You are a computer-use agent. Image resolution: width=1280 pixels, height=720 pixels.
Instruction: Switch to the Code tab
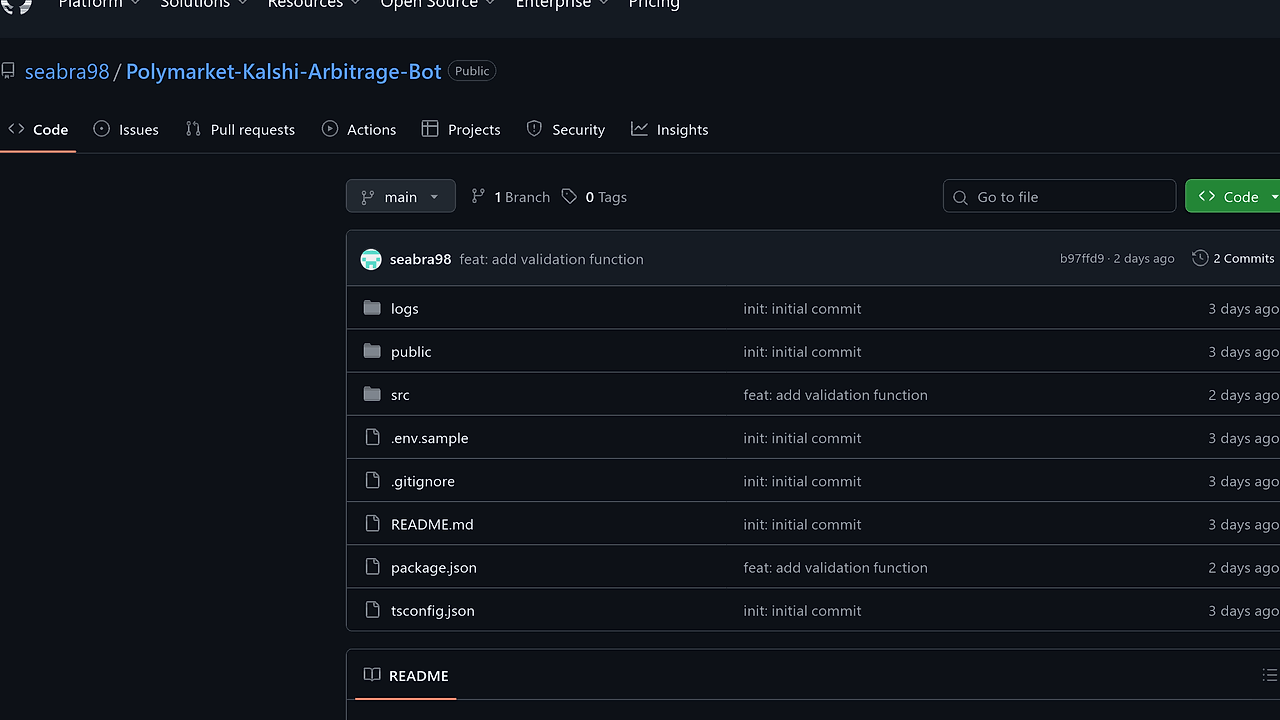coord(38,129)
